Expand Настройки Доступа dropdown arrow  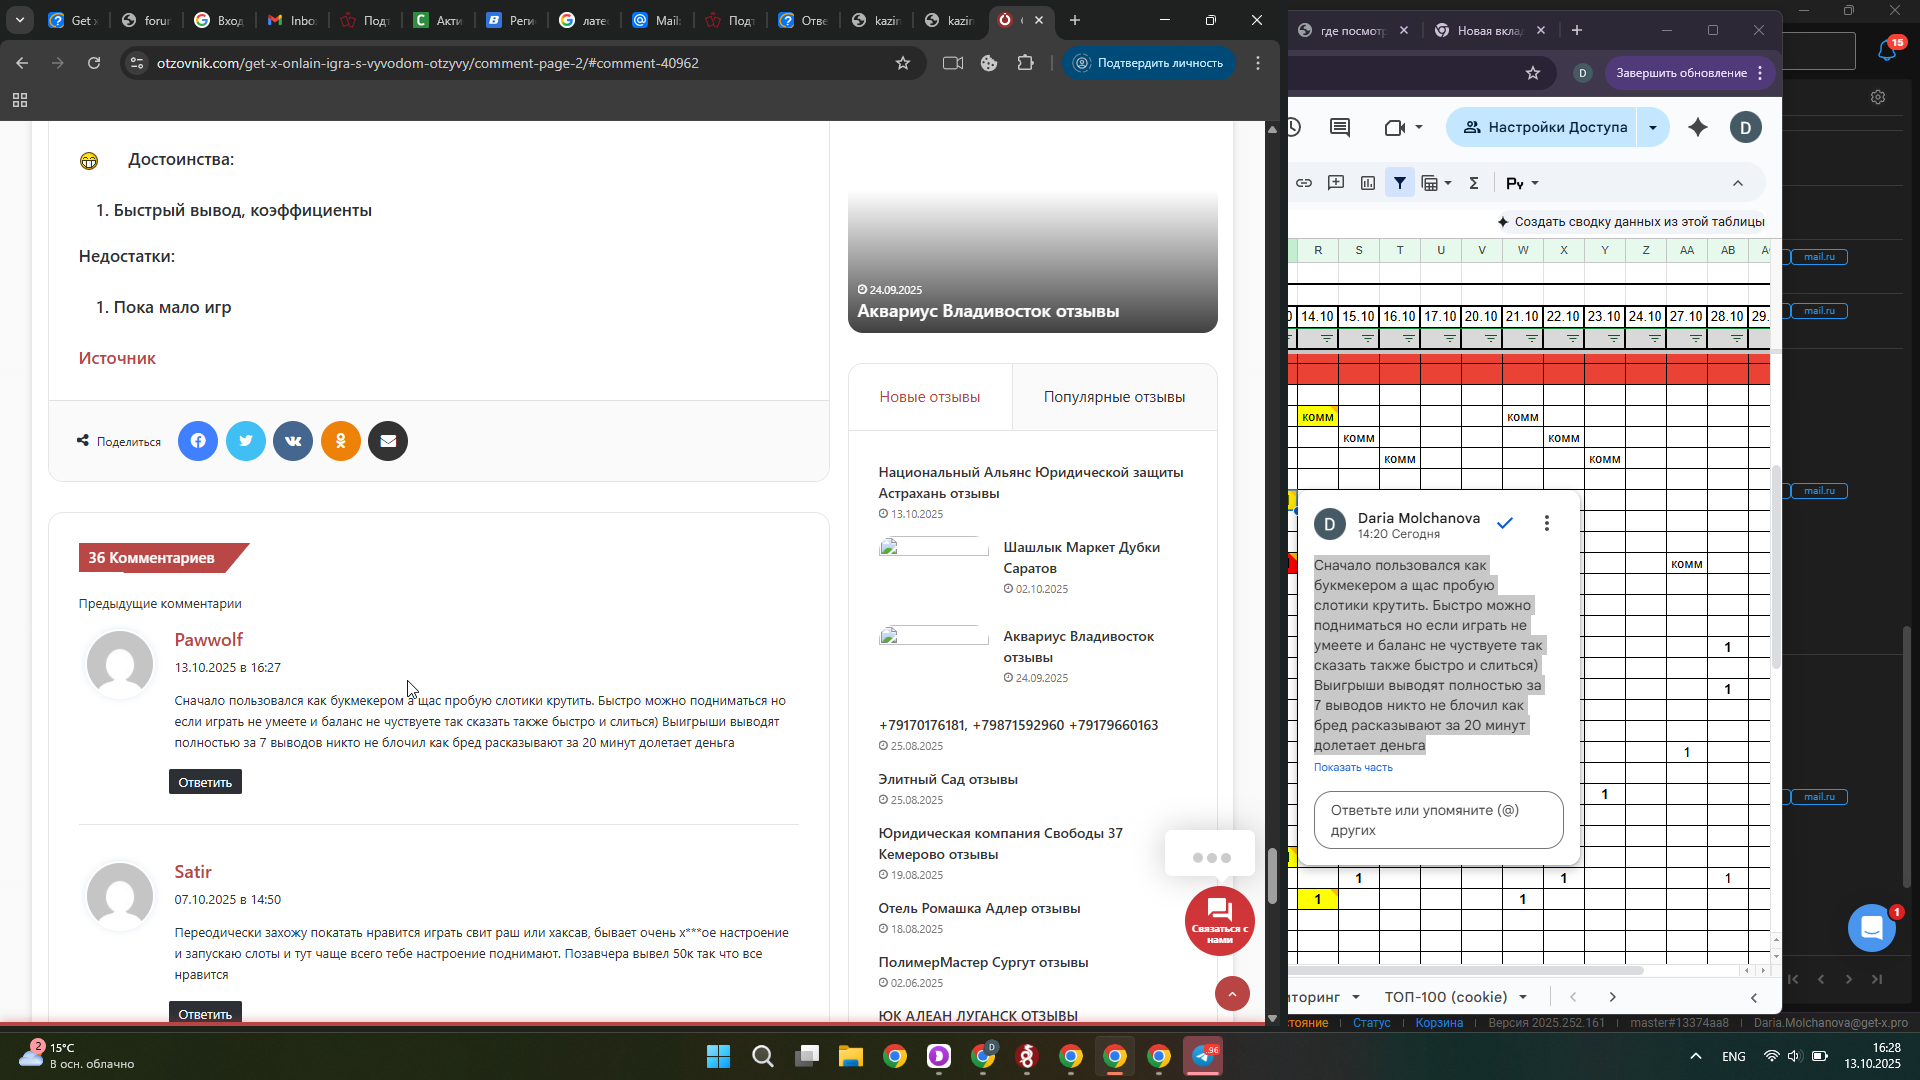coord(1653,127)
